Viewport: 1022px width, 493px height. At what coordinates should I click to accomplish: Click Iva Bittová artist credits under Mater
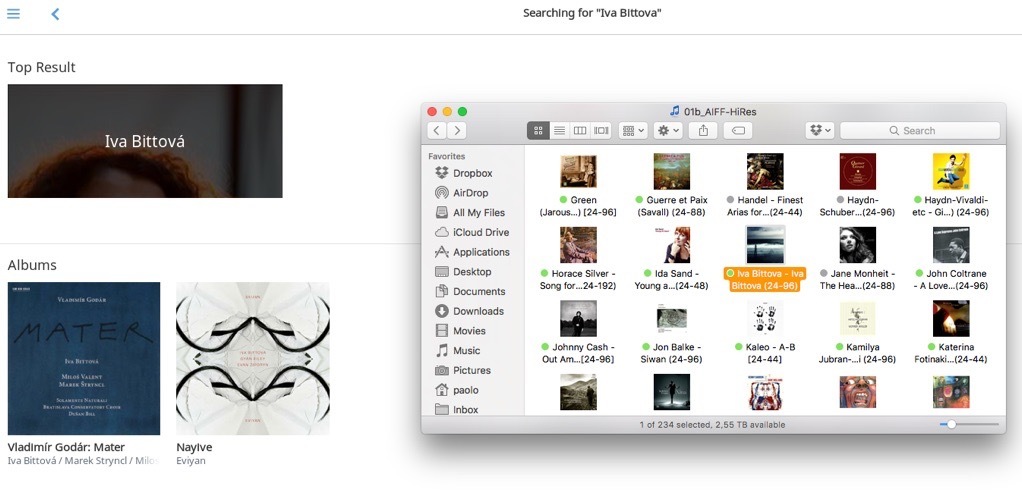(83, 460)
